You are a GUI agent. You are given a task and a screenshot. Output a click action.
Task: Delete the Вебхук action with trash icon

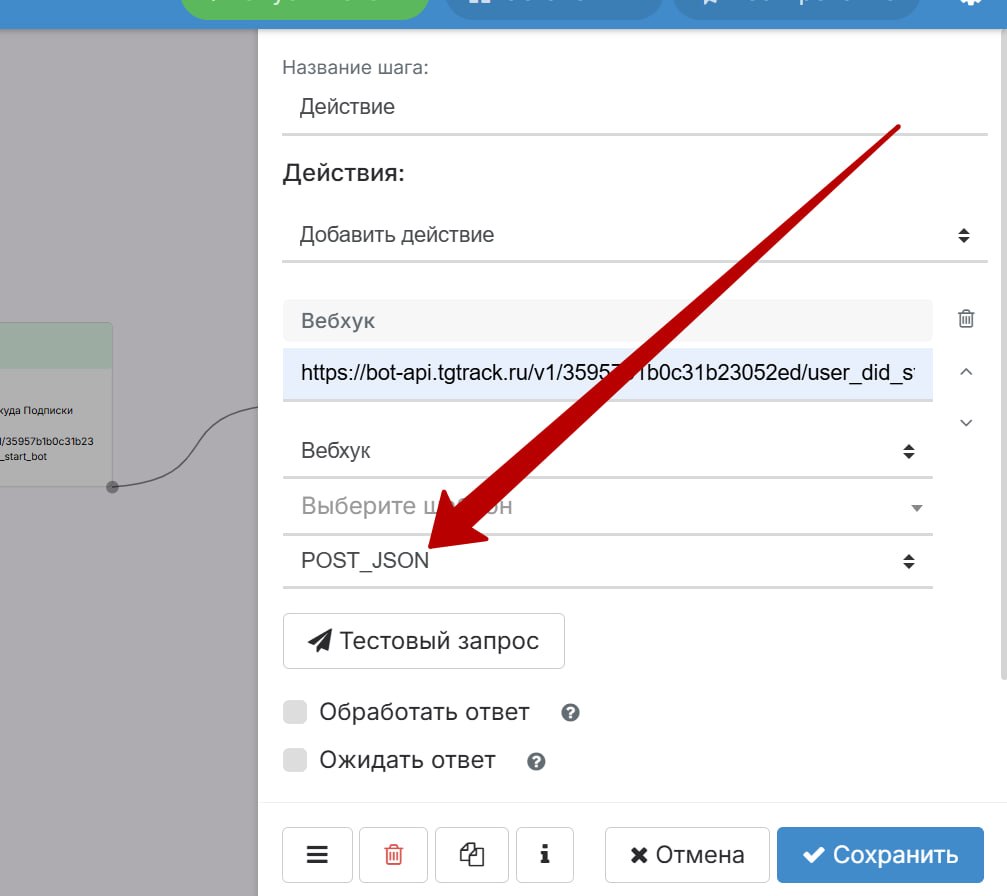click(x=966, y=319)
